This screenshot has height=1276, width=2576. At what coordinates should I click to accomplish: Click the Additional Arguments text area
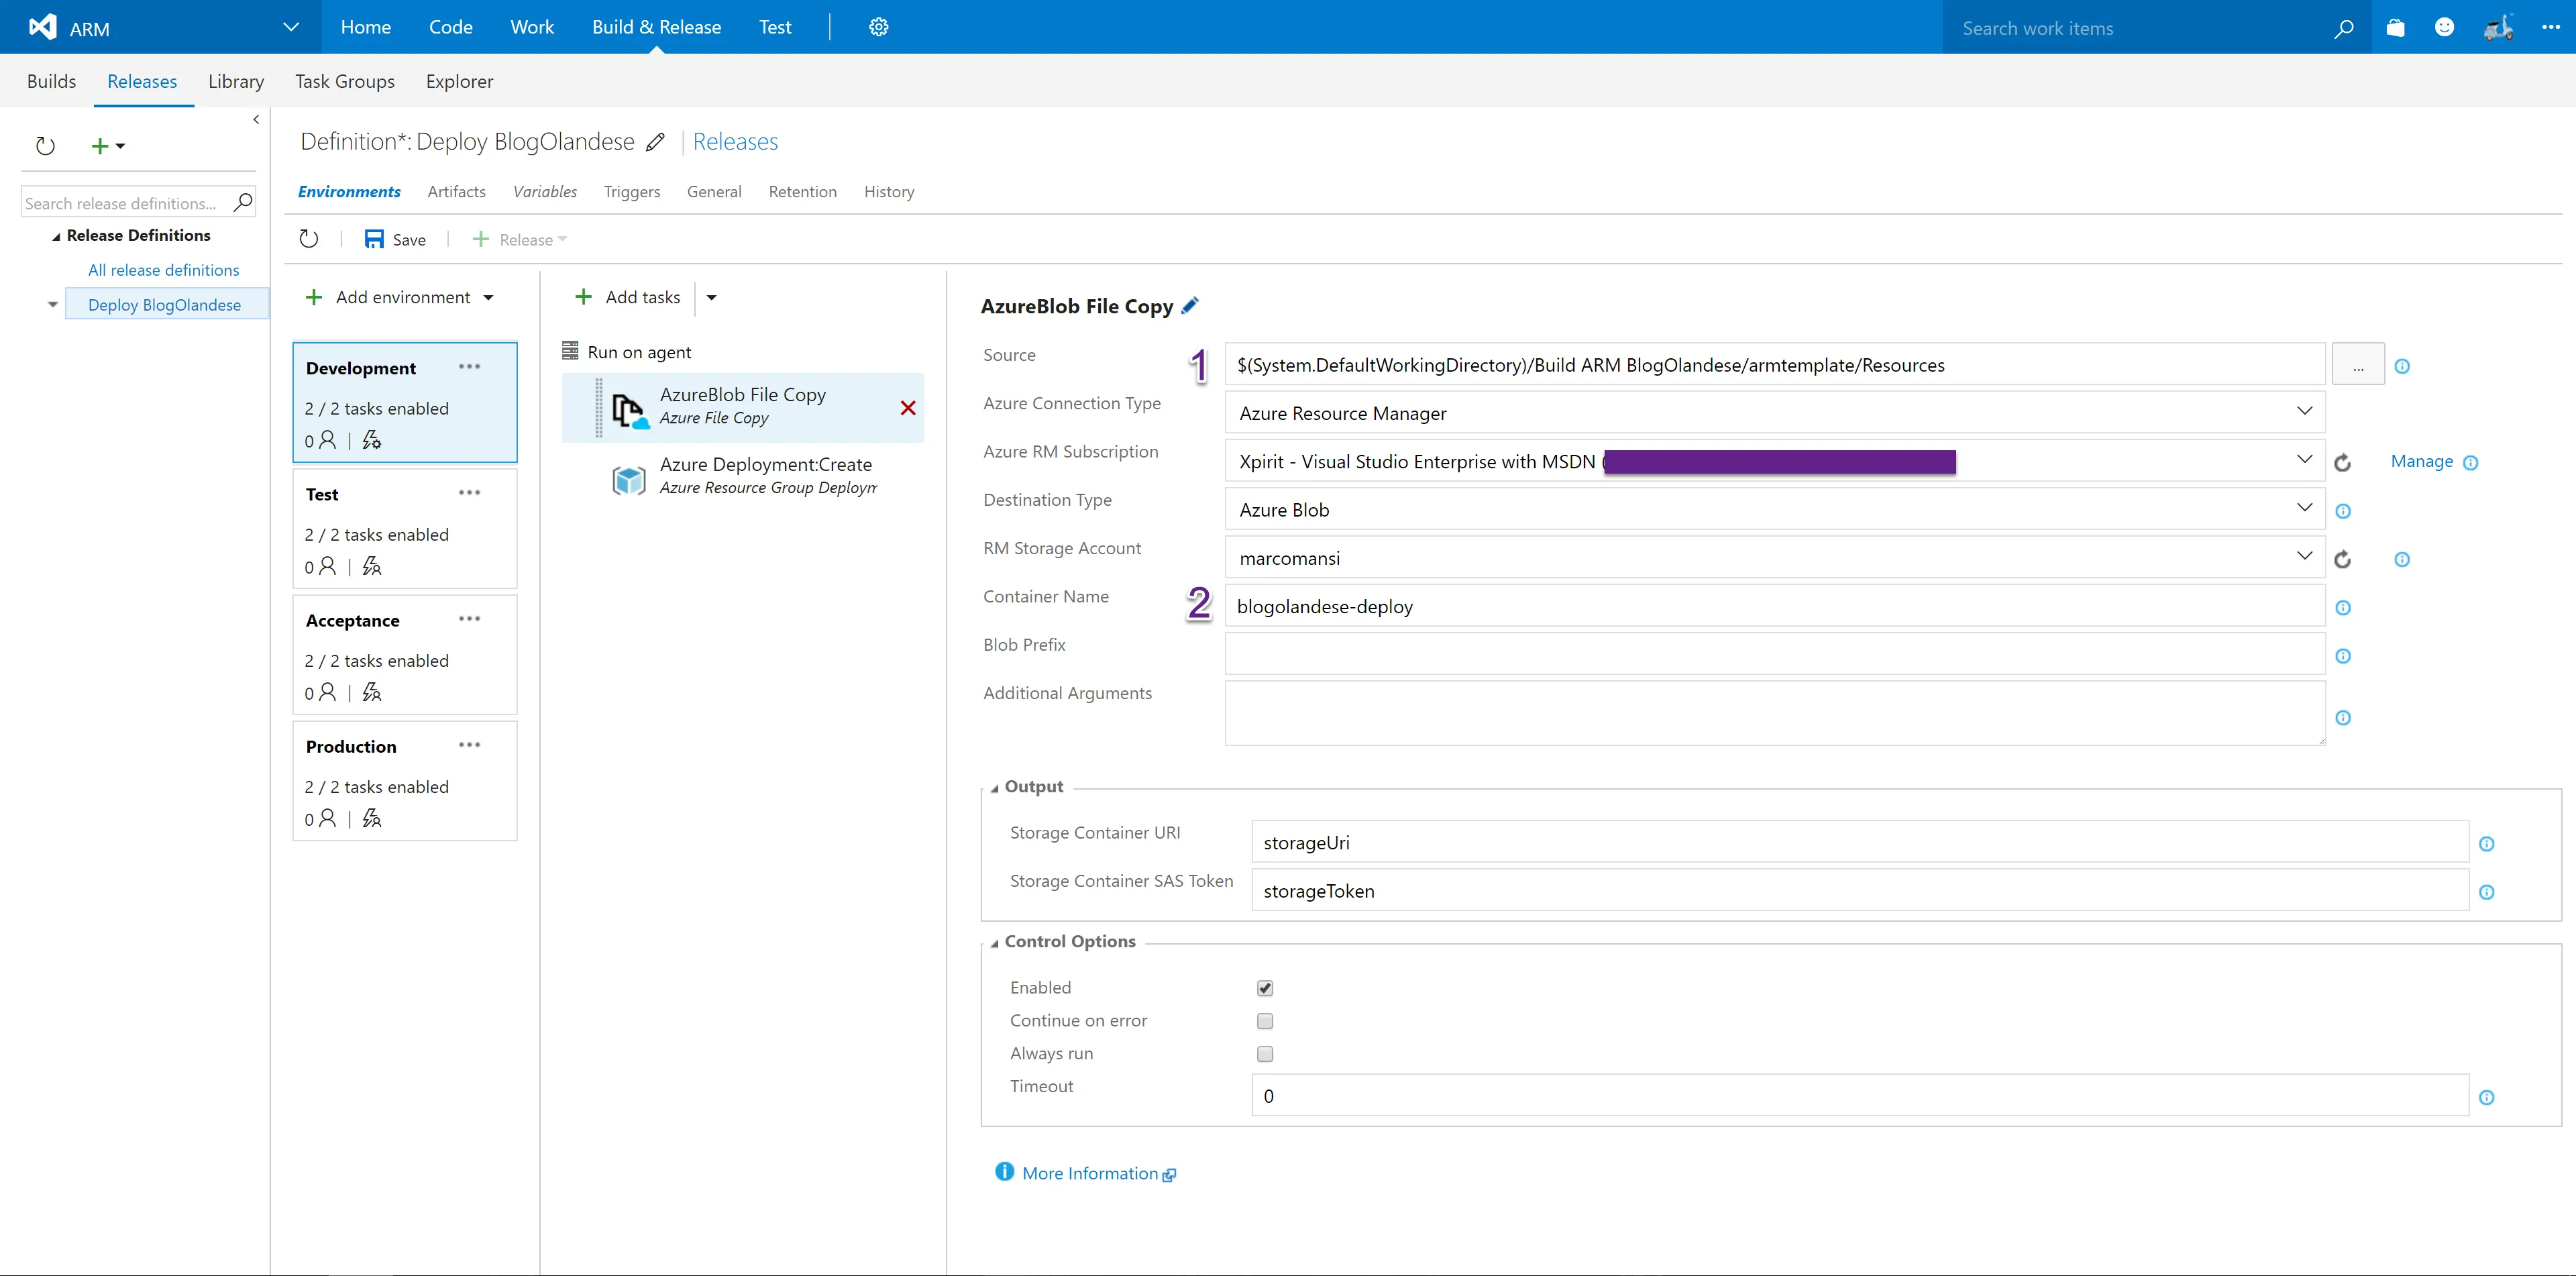click(x=1774, y=714)
